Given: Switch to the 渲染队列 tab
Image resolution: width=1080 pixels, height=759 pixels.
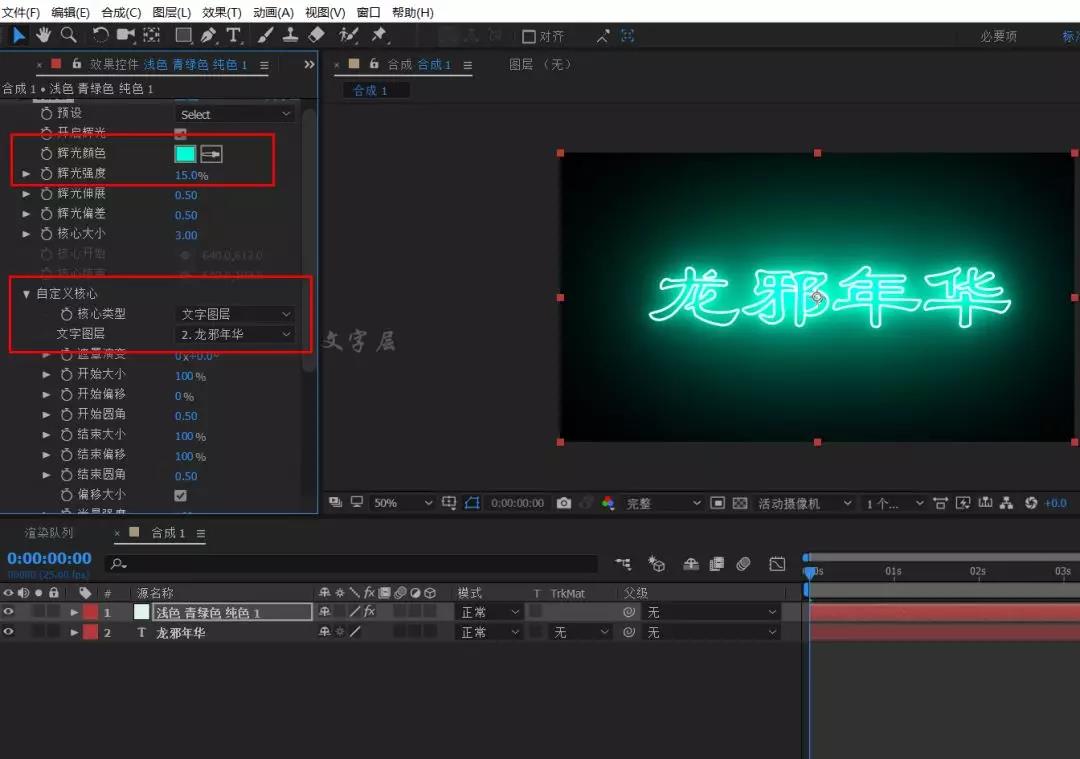Looking at the screenshot, I should click(48, 533).
